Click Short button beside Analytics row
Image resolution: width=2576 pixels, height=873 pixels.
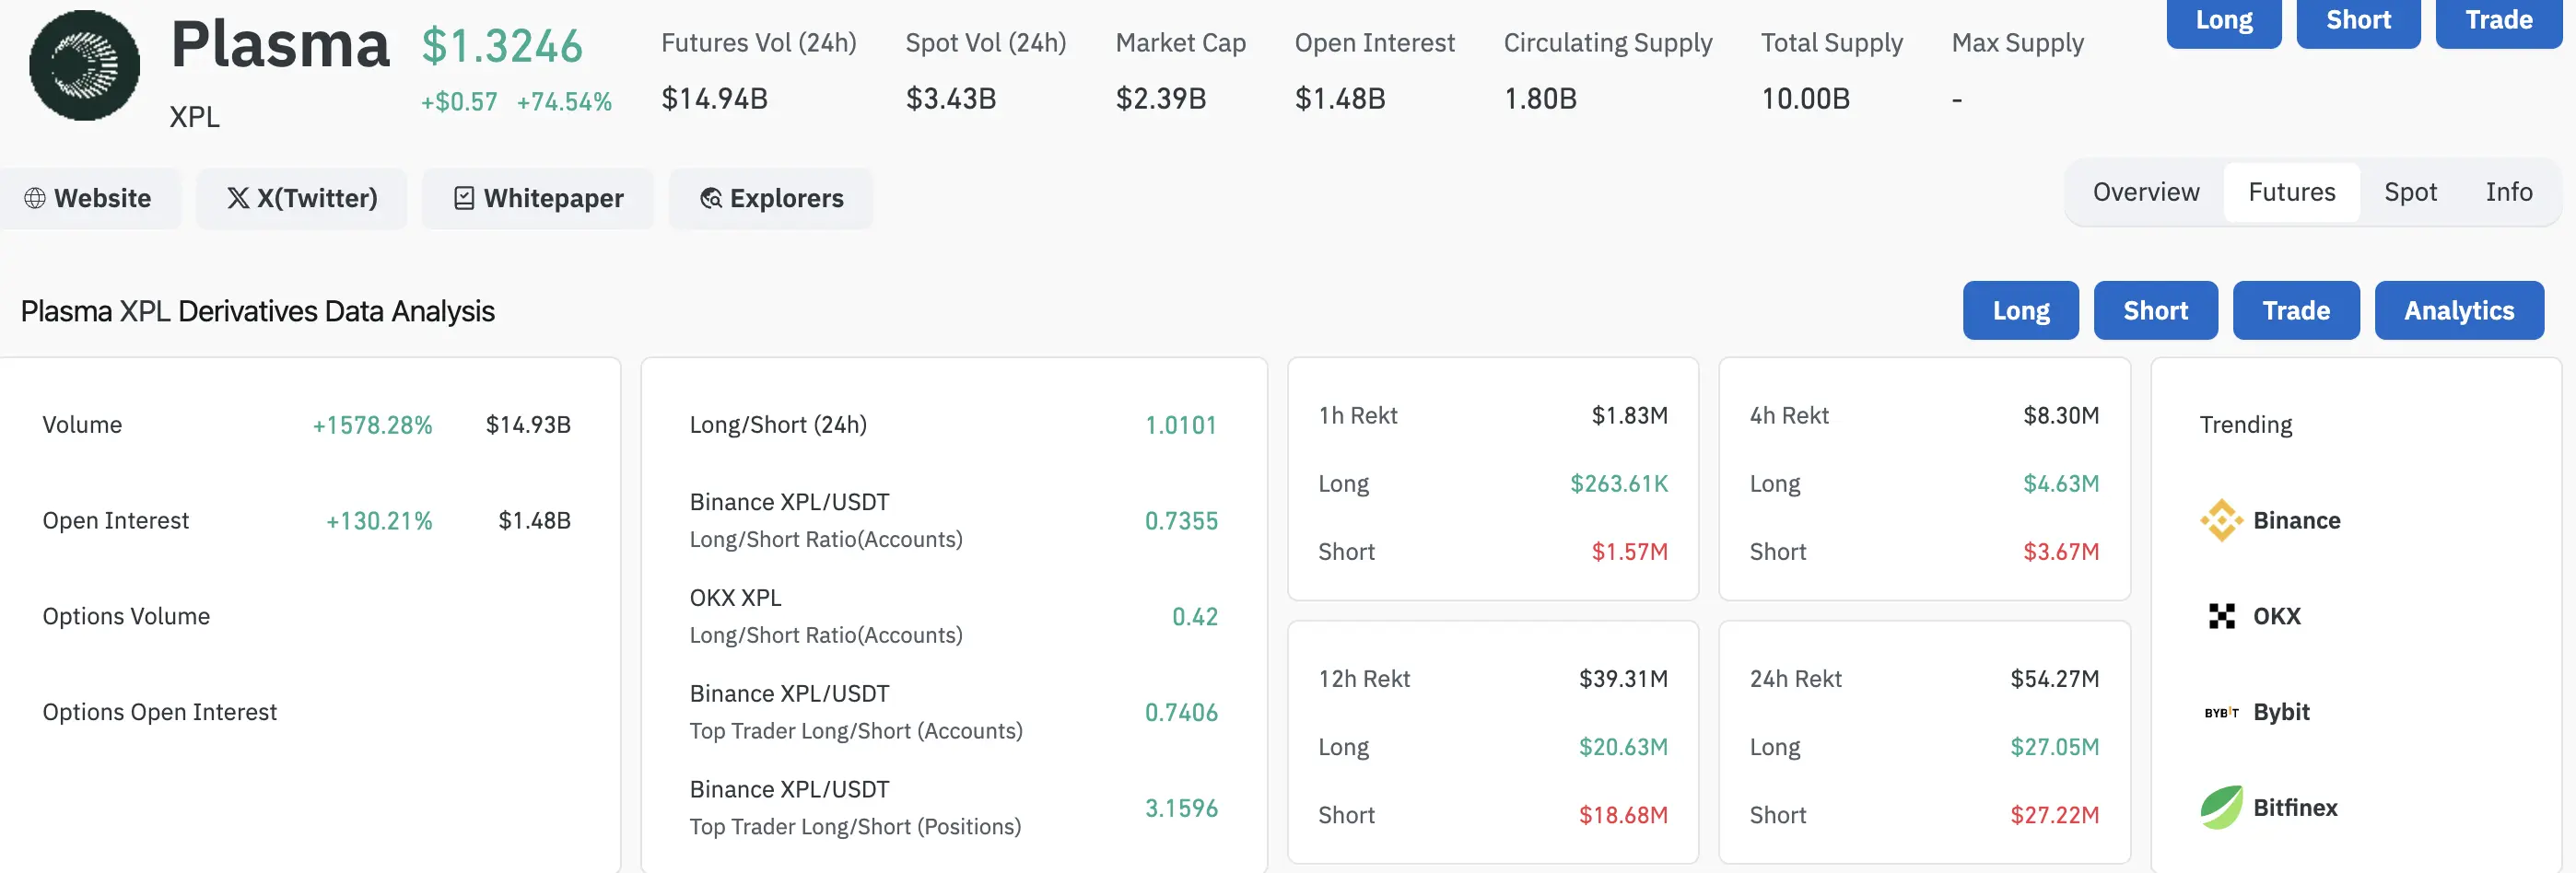tap(2155, 311)
